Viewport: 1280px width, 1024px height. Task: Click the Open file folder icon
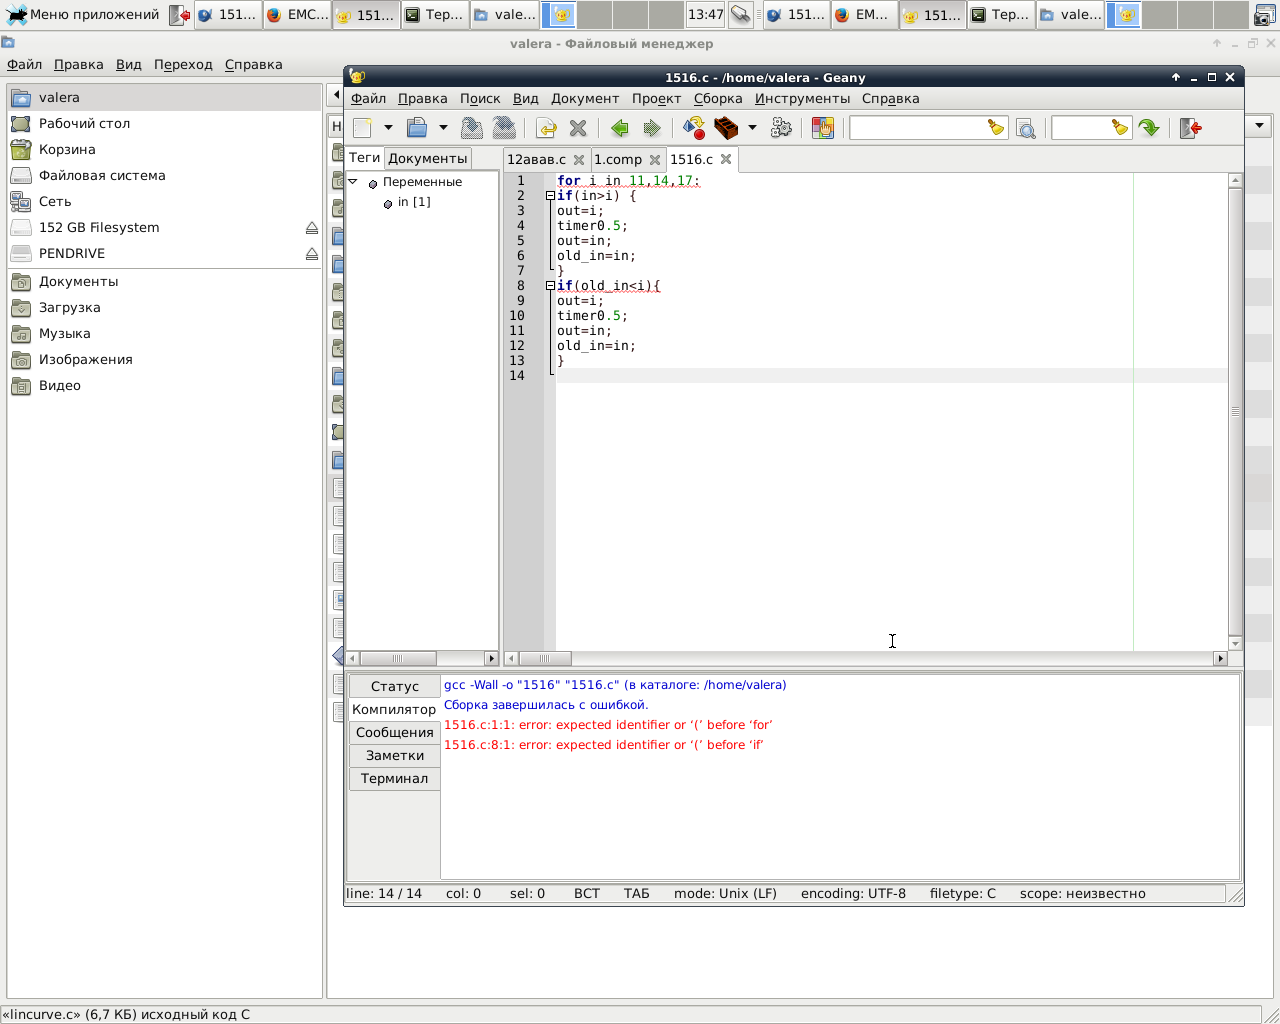[417, 128]
